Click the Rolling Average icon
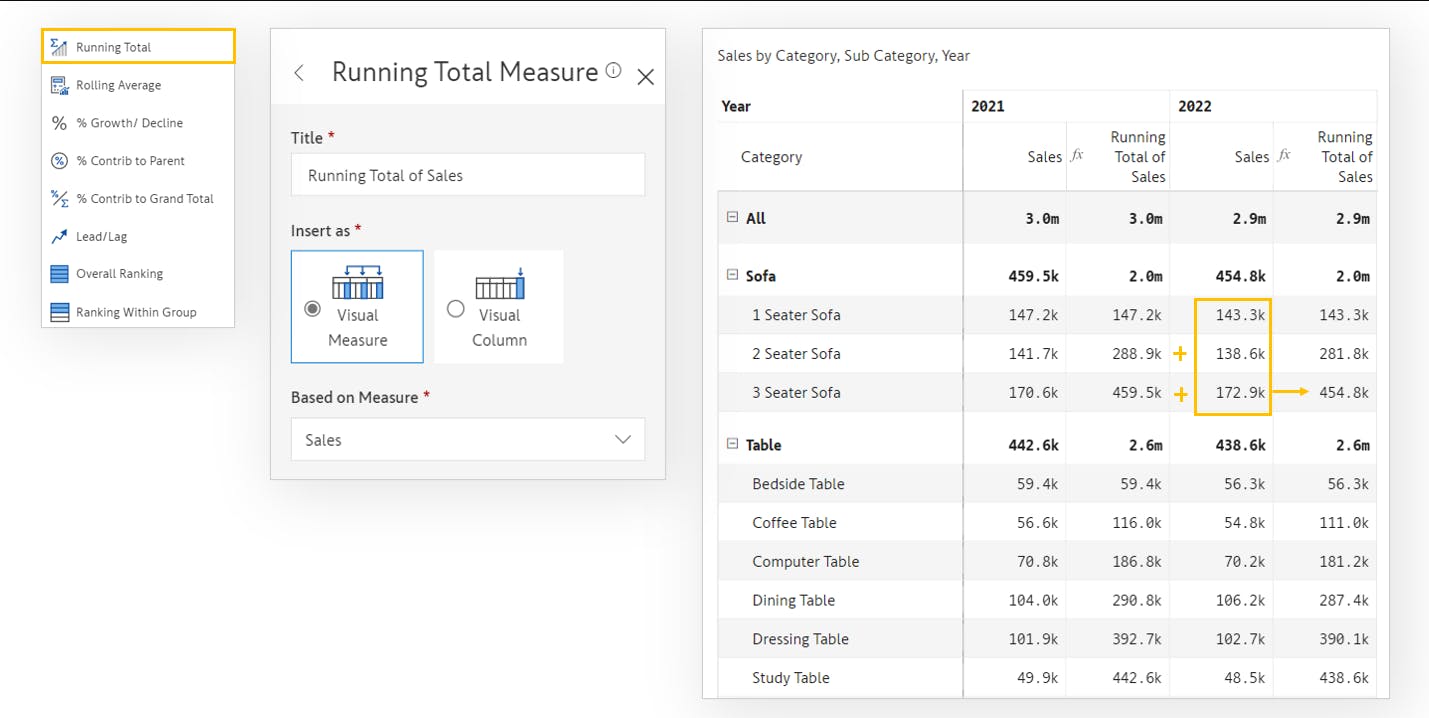 [59, 85]
